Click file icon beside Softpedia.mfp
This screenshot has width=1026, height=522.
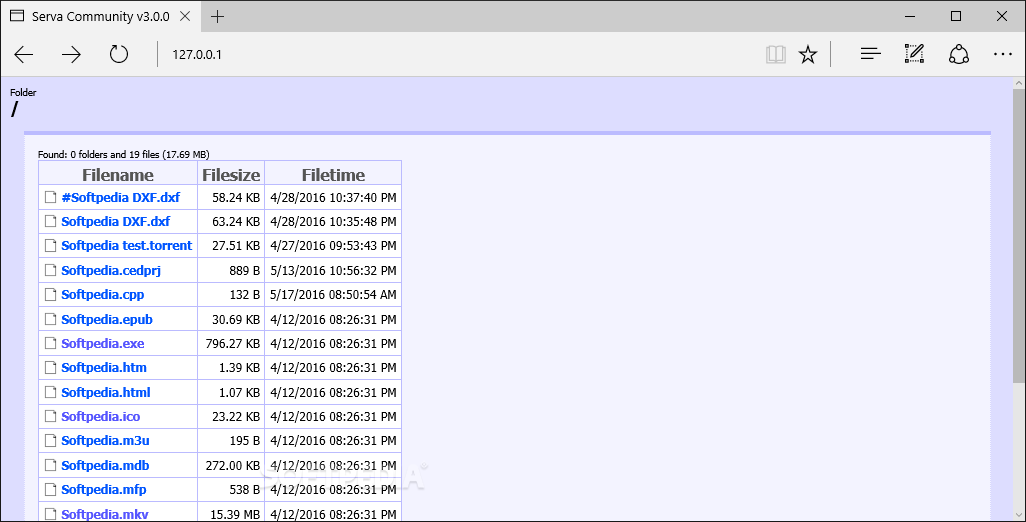pyautogui.click(x=50, y=489)
